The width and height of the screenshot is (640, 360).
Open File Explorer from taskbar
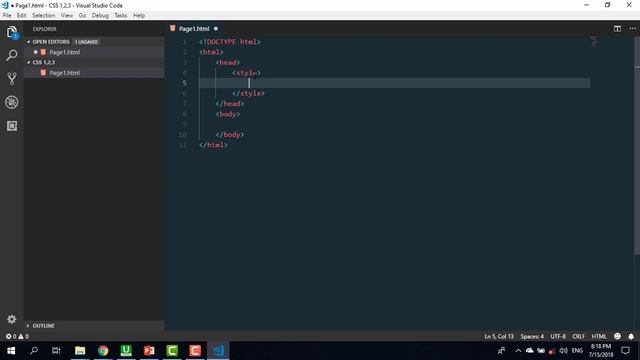point(80,351)
